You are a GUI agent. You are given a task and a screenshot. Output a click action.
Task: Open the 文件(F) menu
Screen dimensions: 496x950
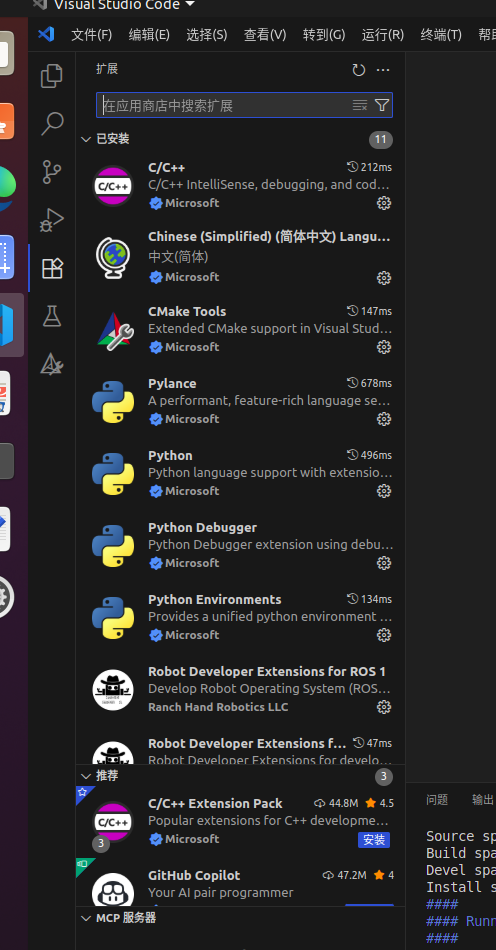(91, 35)
